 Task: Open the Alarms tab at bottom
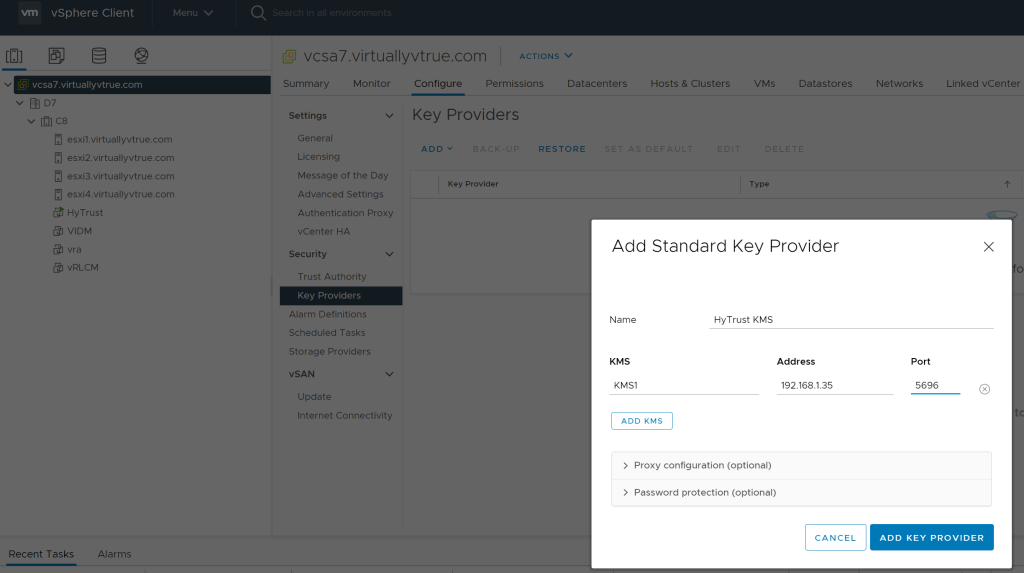click(114, 554)
